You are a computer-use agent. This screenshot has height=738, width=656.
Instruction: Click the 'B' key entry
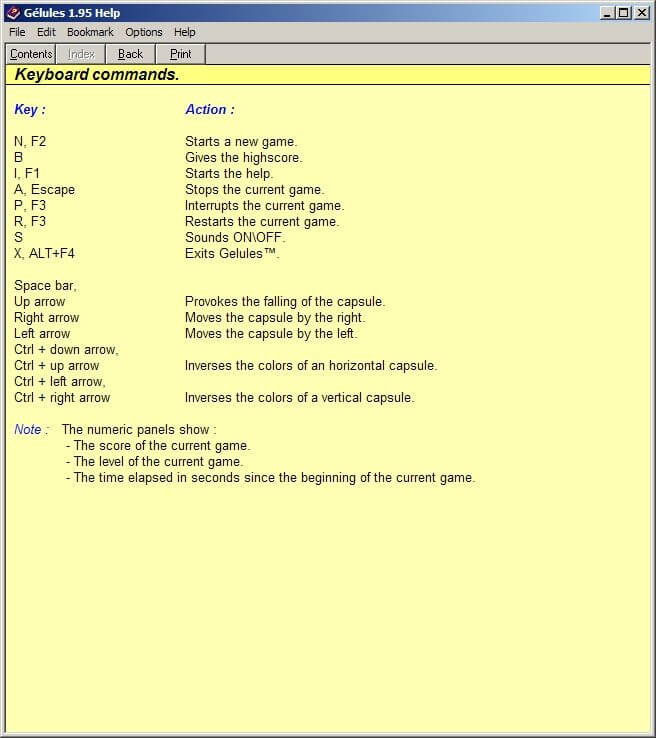(x=18, y=157)
